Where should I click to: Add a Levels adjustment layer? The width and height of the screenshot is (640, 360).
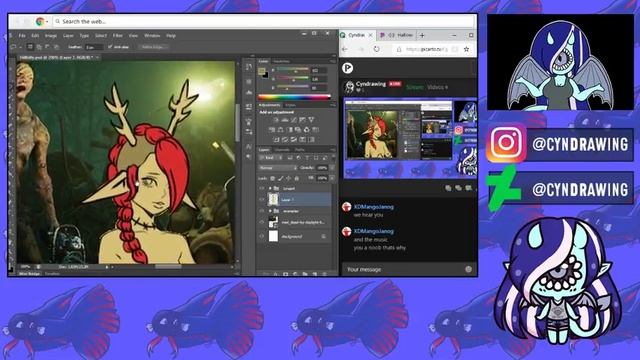[285, 120]
